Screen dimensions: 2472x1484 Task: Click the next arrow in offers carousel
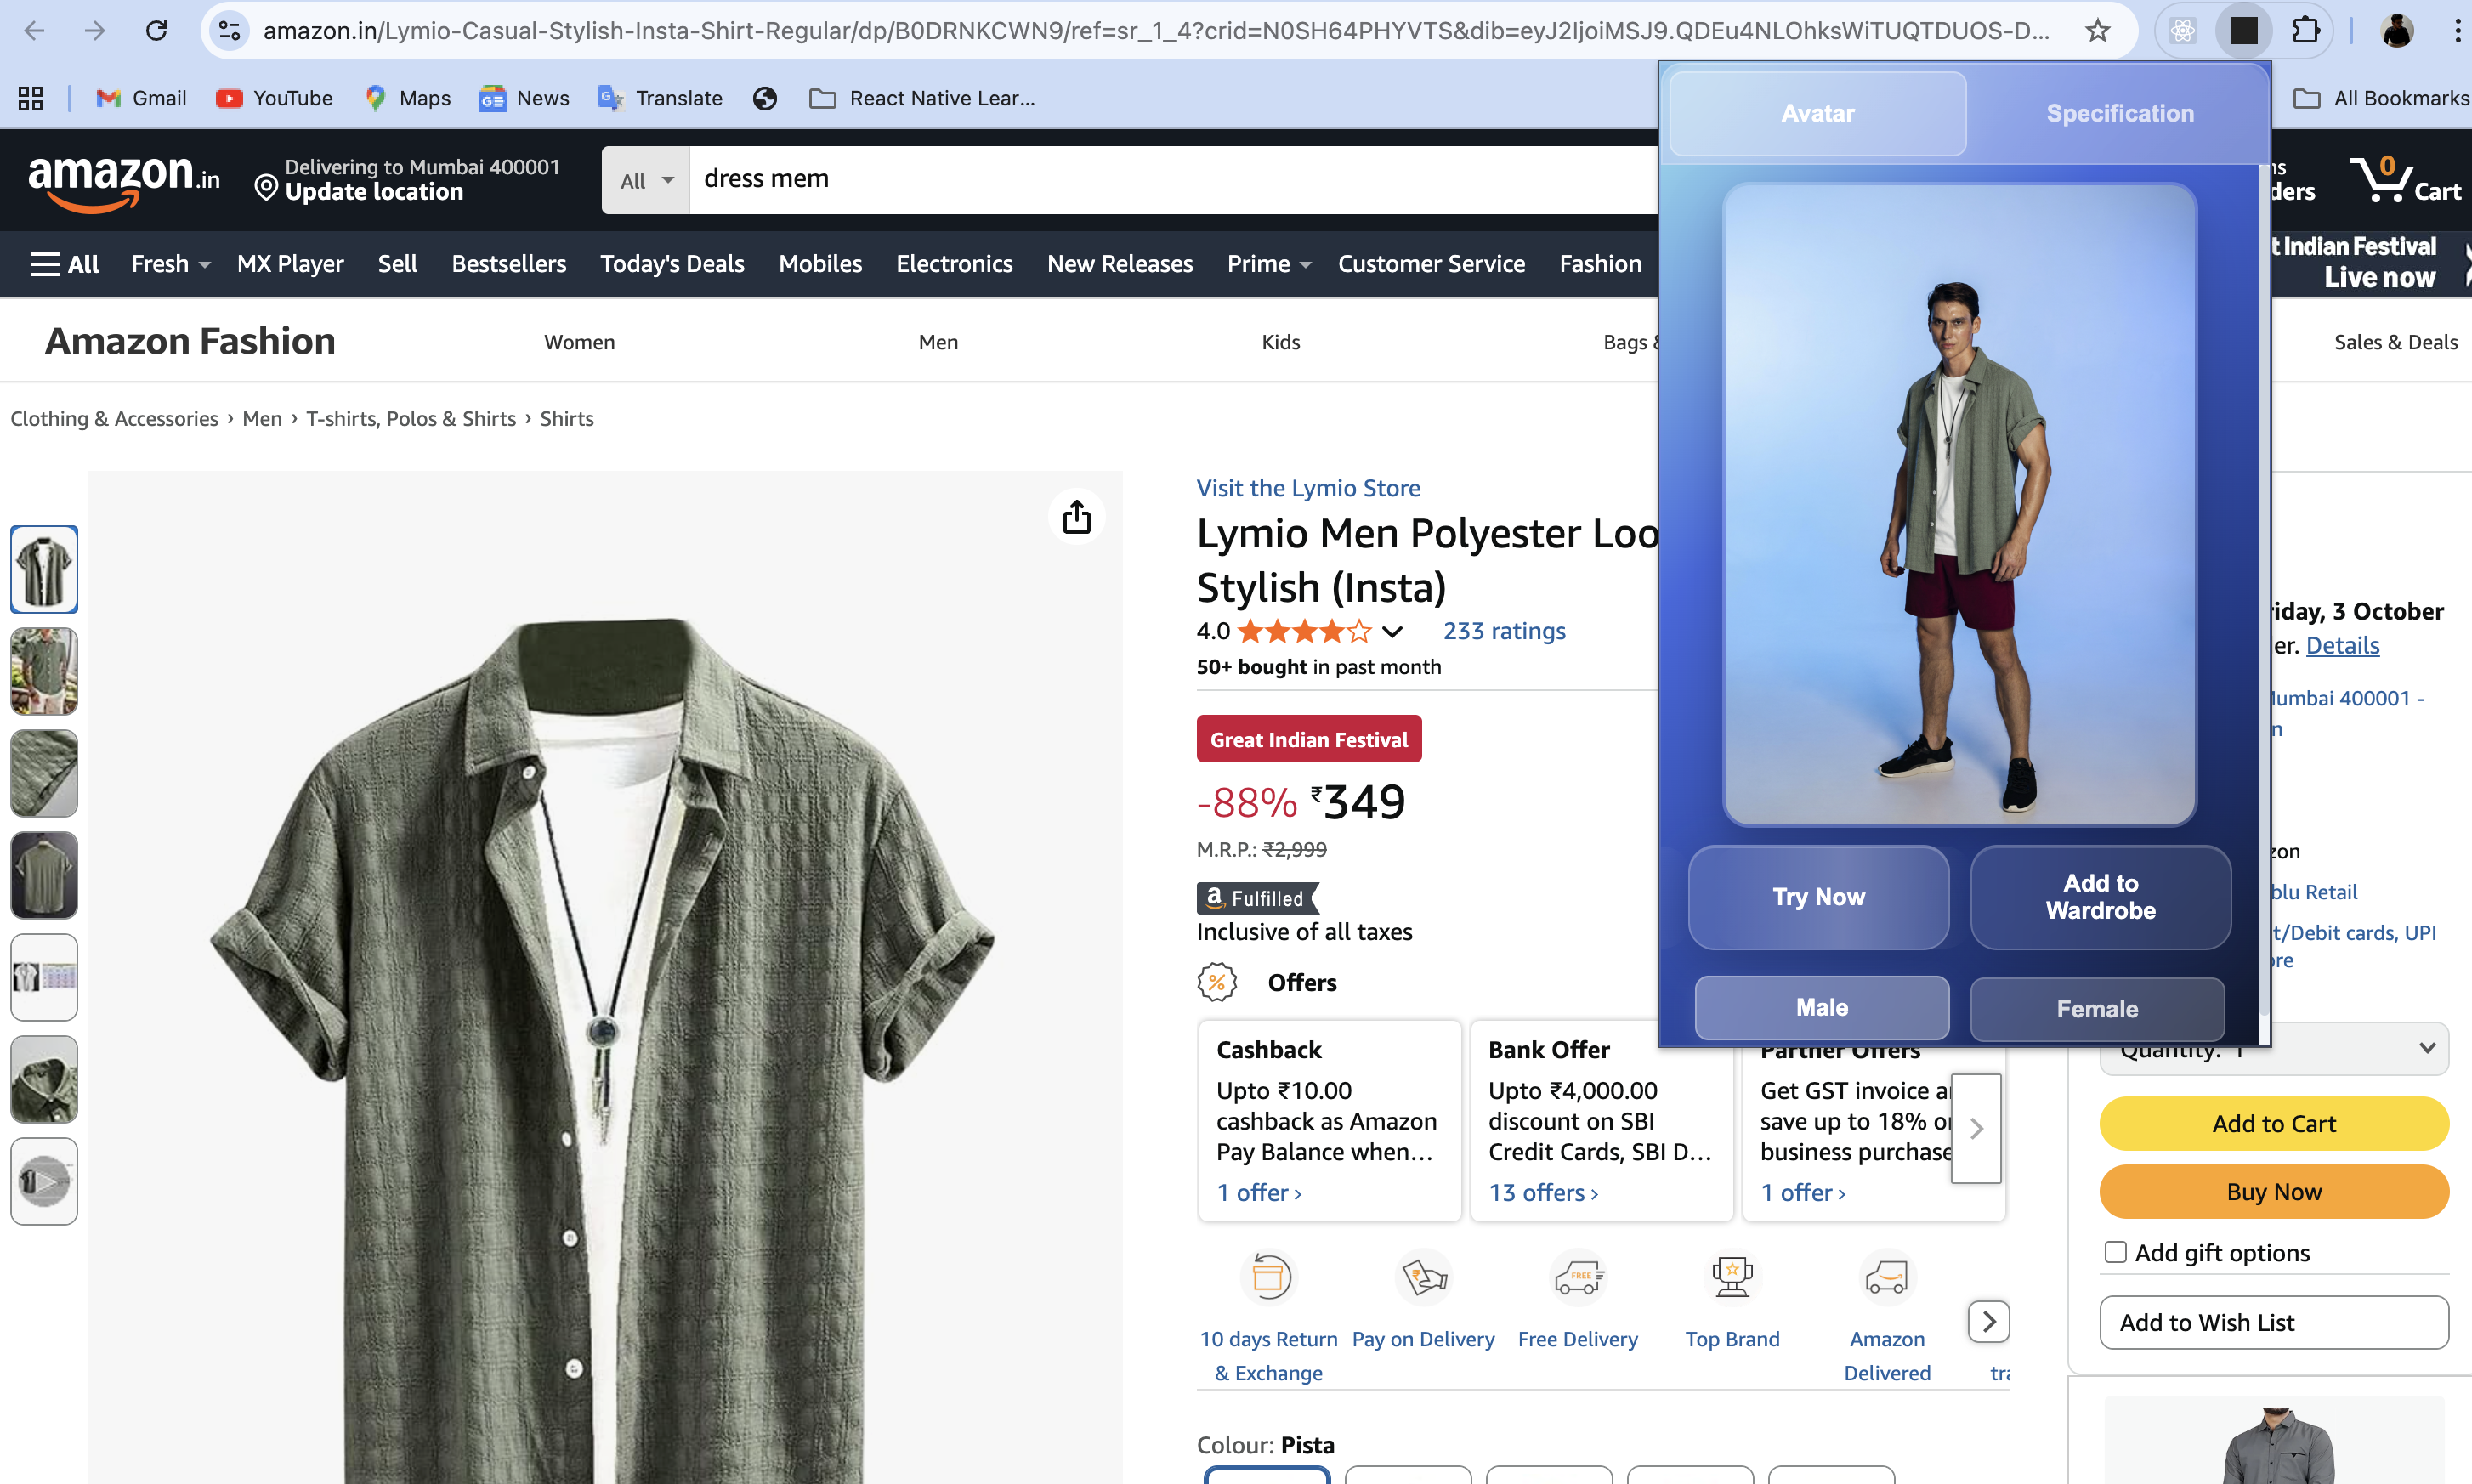[x=1976, y=1128]
